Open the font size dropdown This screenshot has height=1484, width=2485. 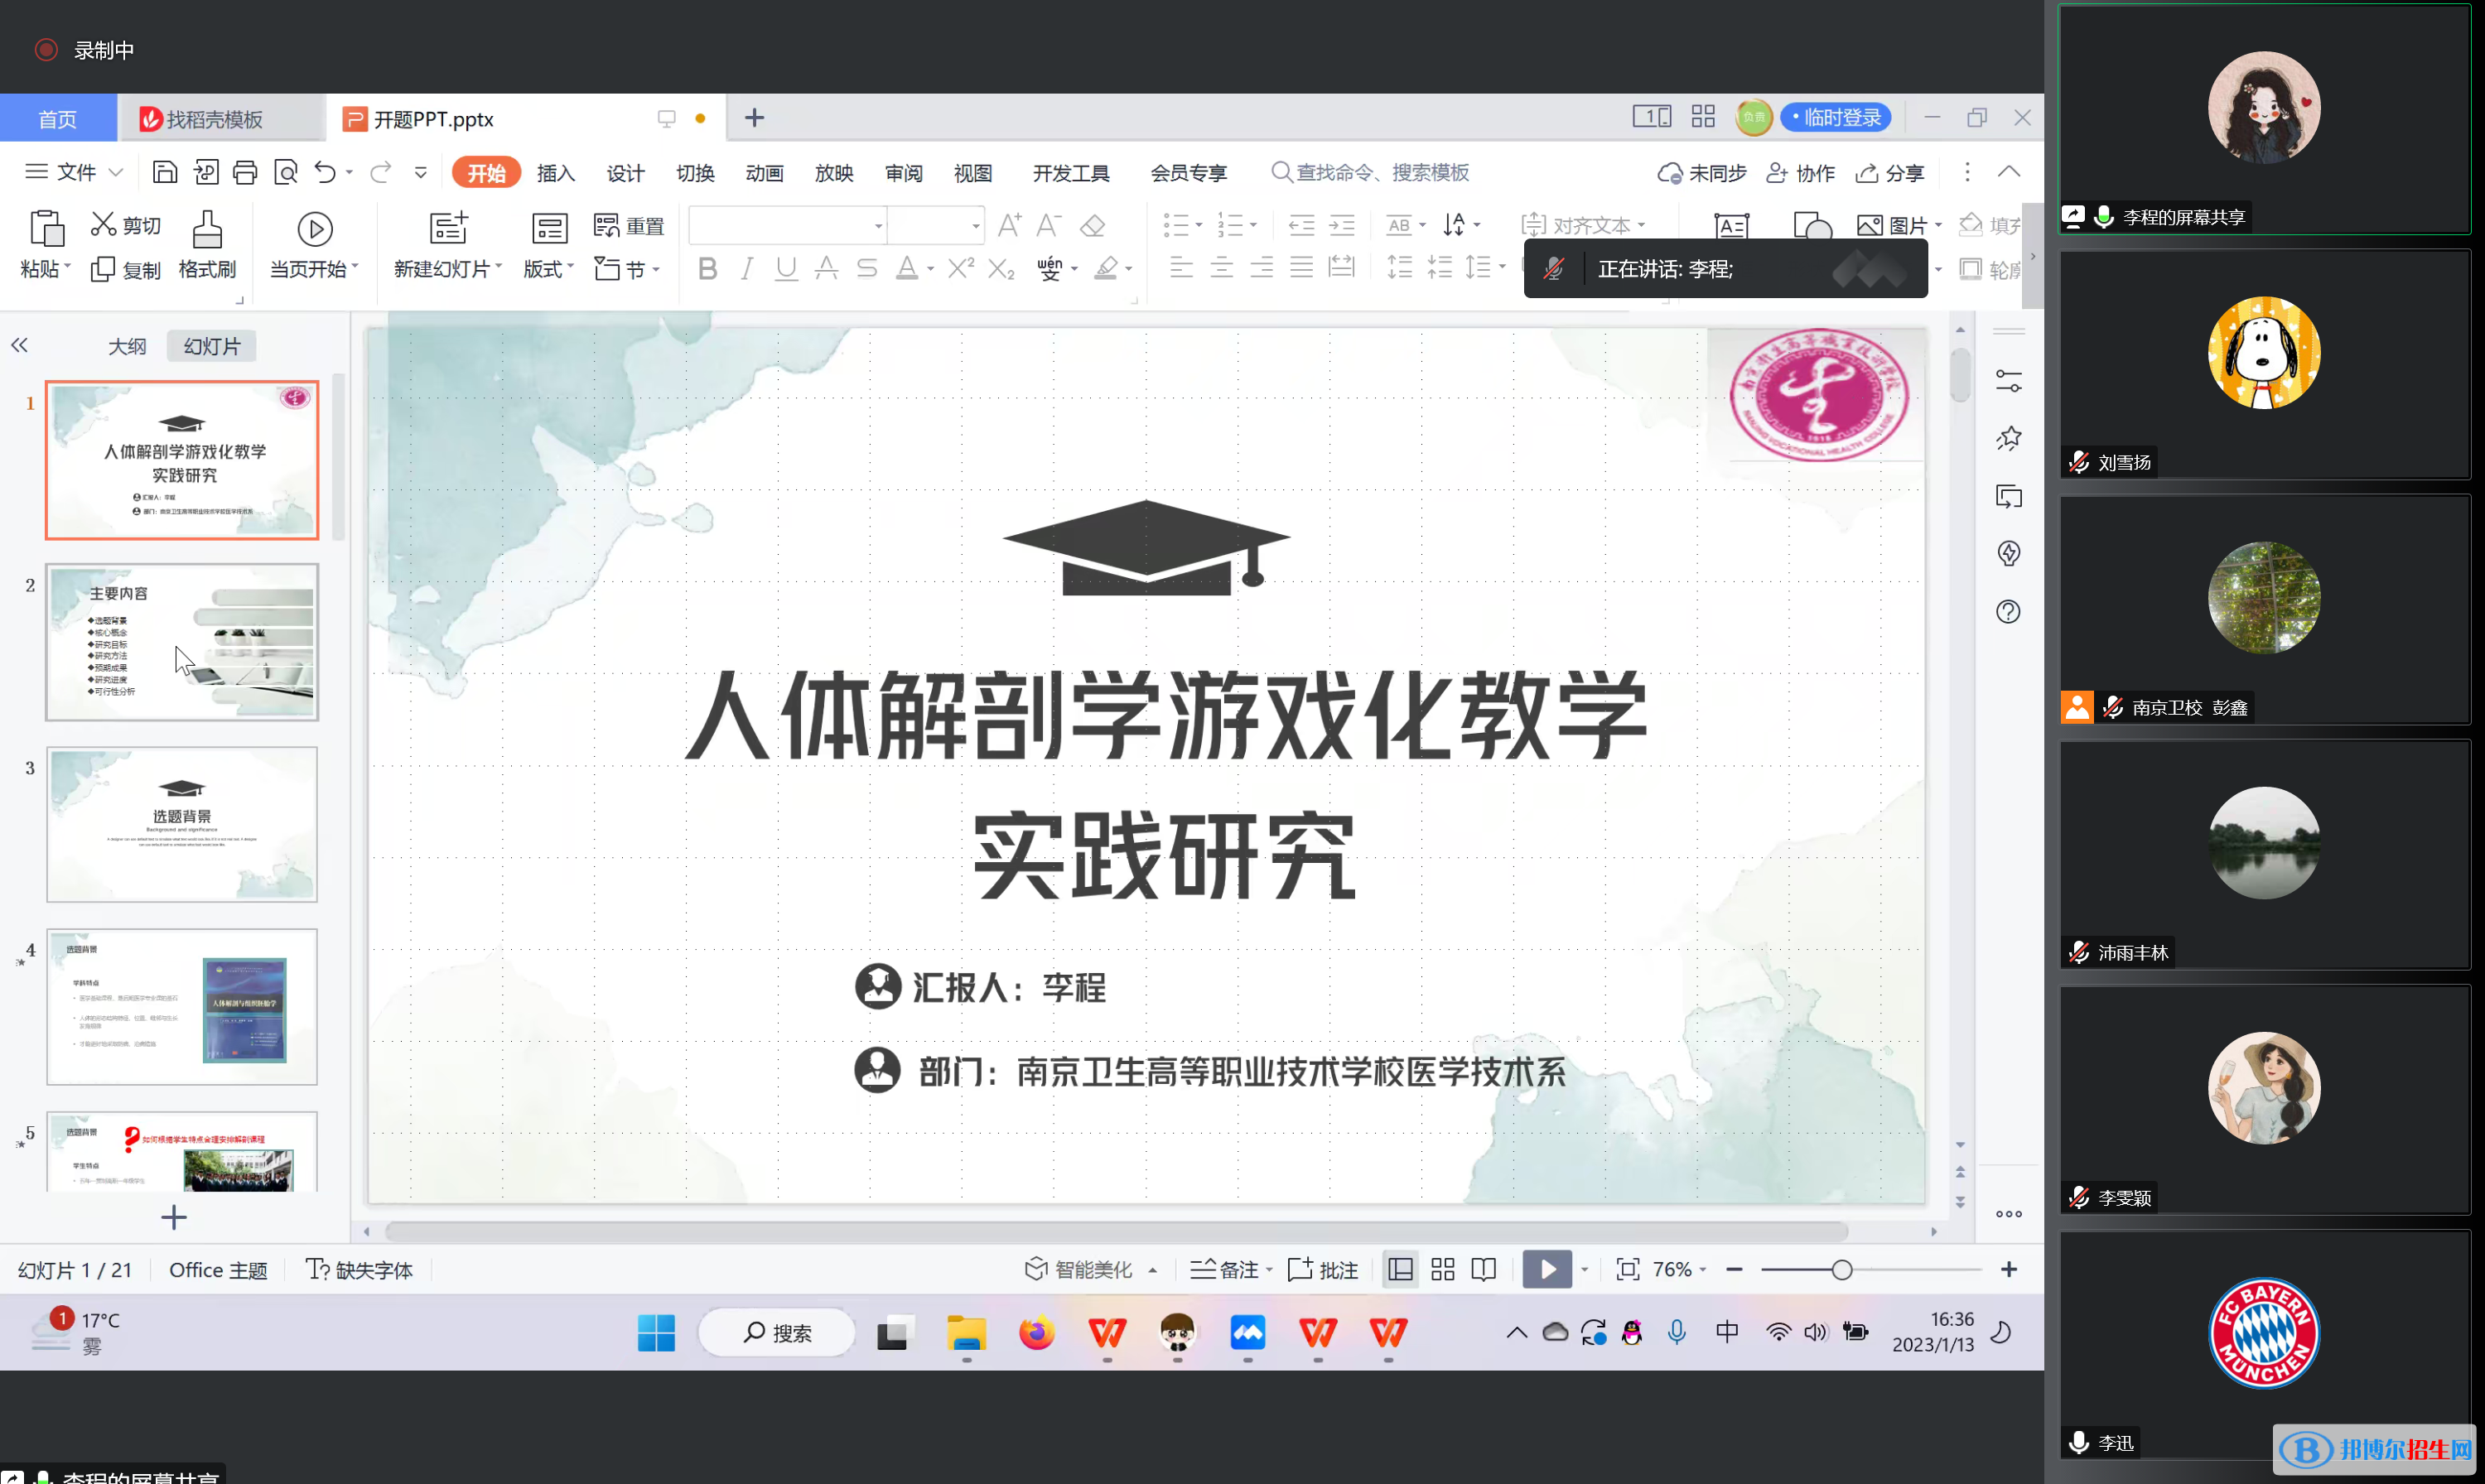(975, 226)
